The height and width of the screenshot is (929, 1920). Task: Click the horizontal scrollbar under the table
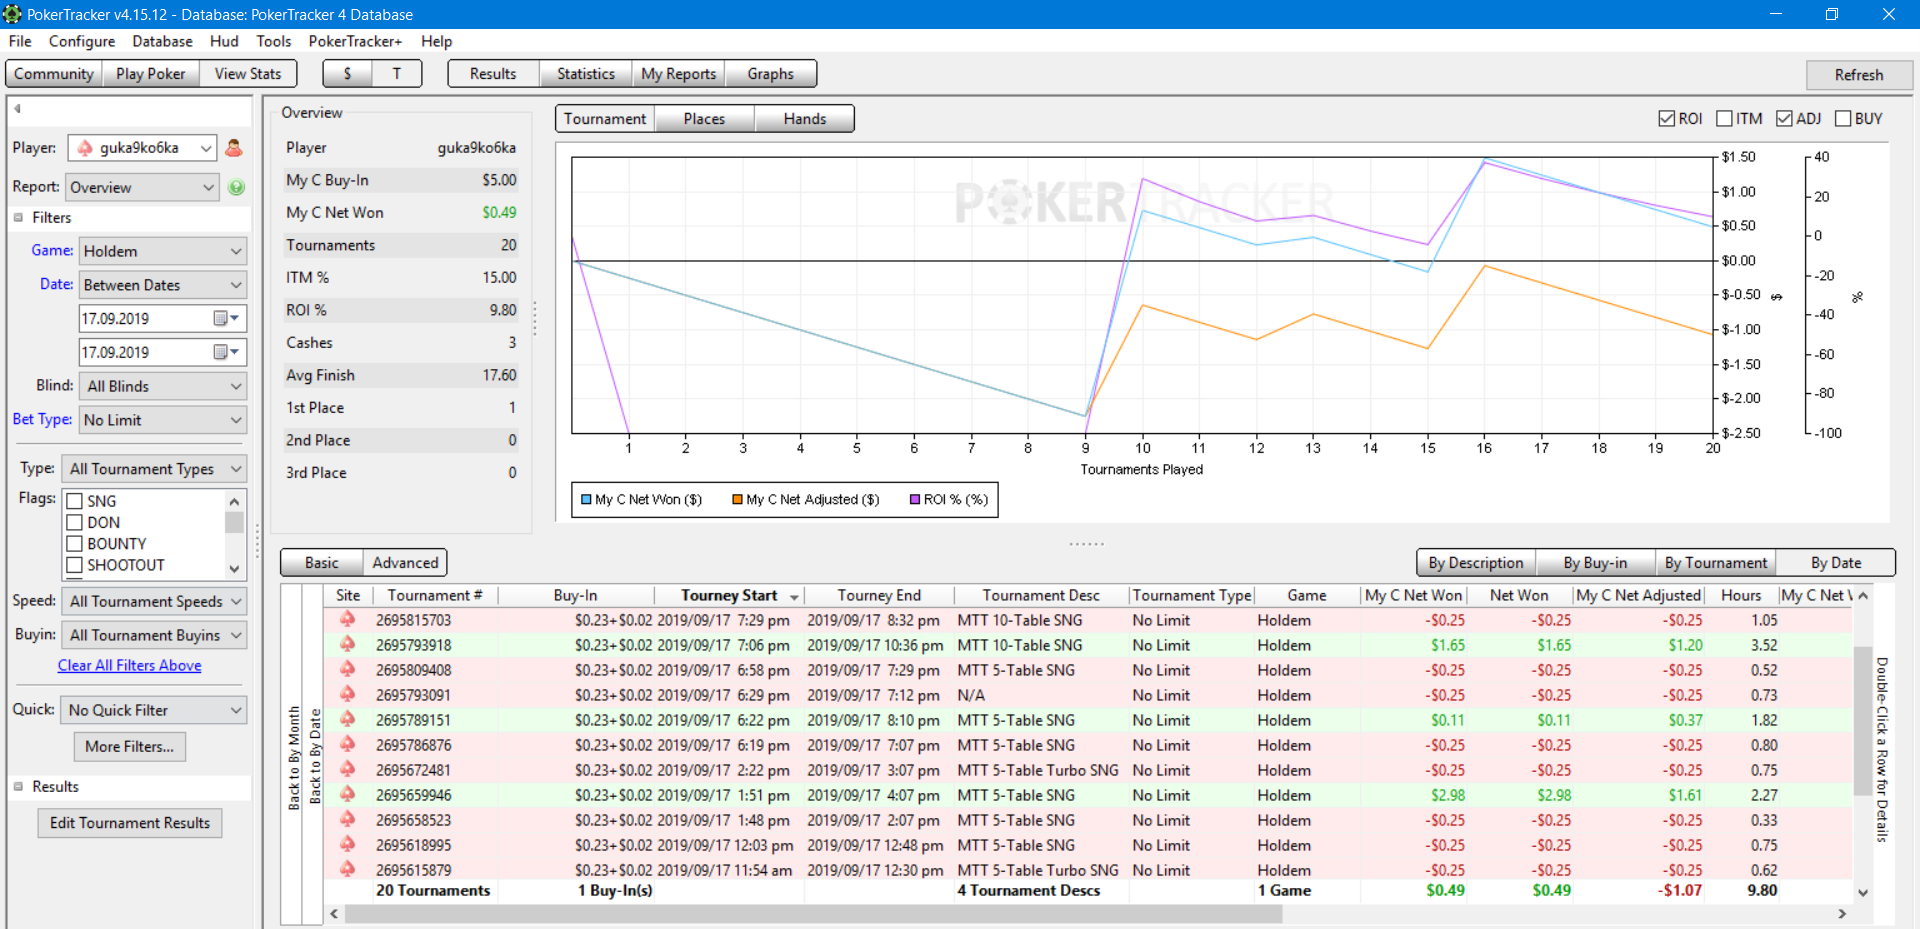(x=812, y=914)
